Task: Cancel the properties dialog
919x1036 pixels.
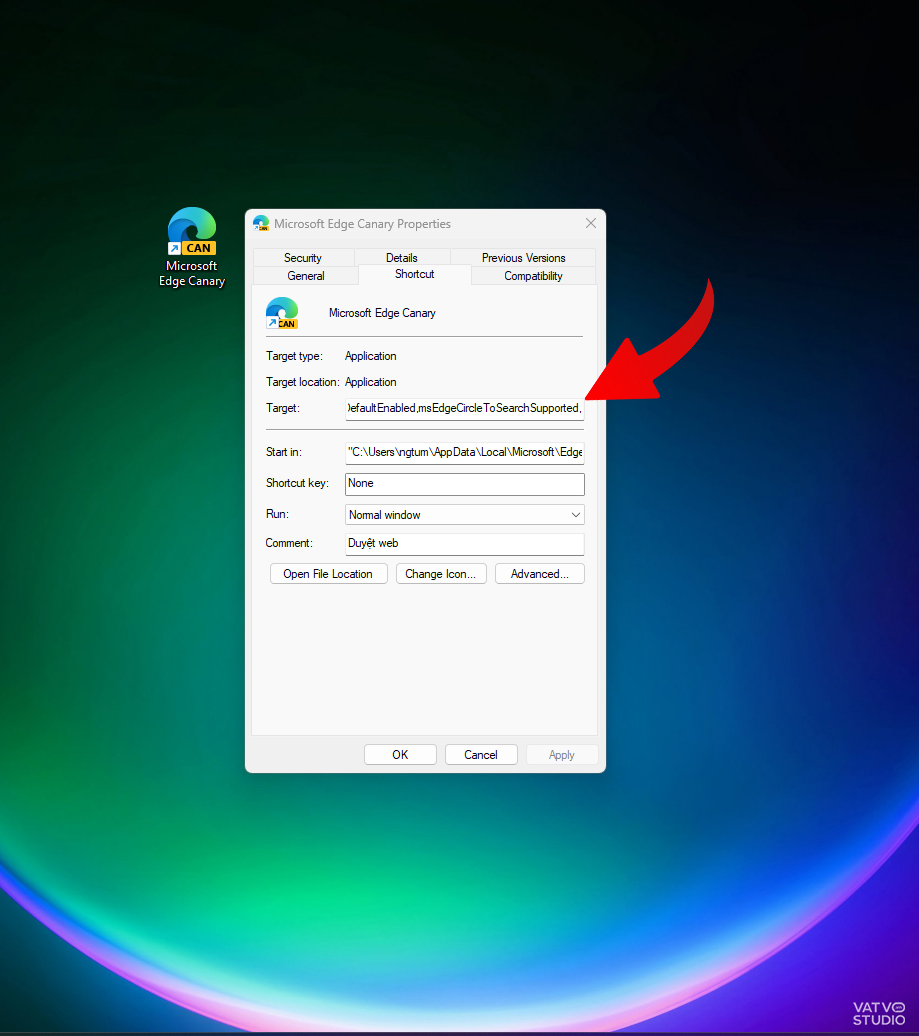Action: (x=481, y=755)
